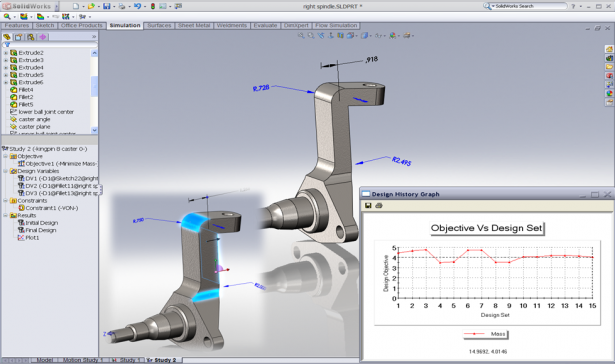Image resolution: width=615 pixels, height=364 pixels.
Task: Click the Open folder icon
Action: coord(91,6)
